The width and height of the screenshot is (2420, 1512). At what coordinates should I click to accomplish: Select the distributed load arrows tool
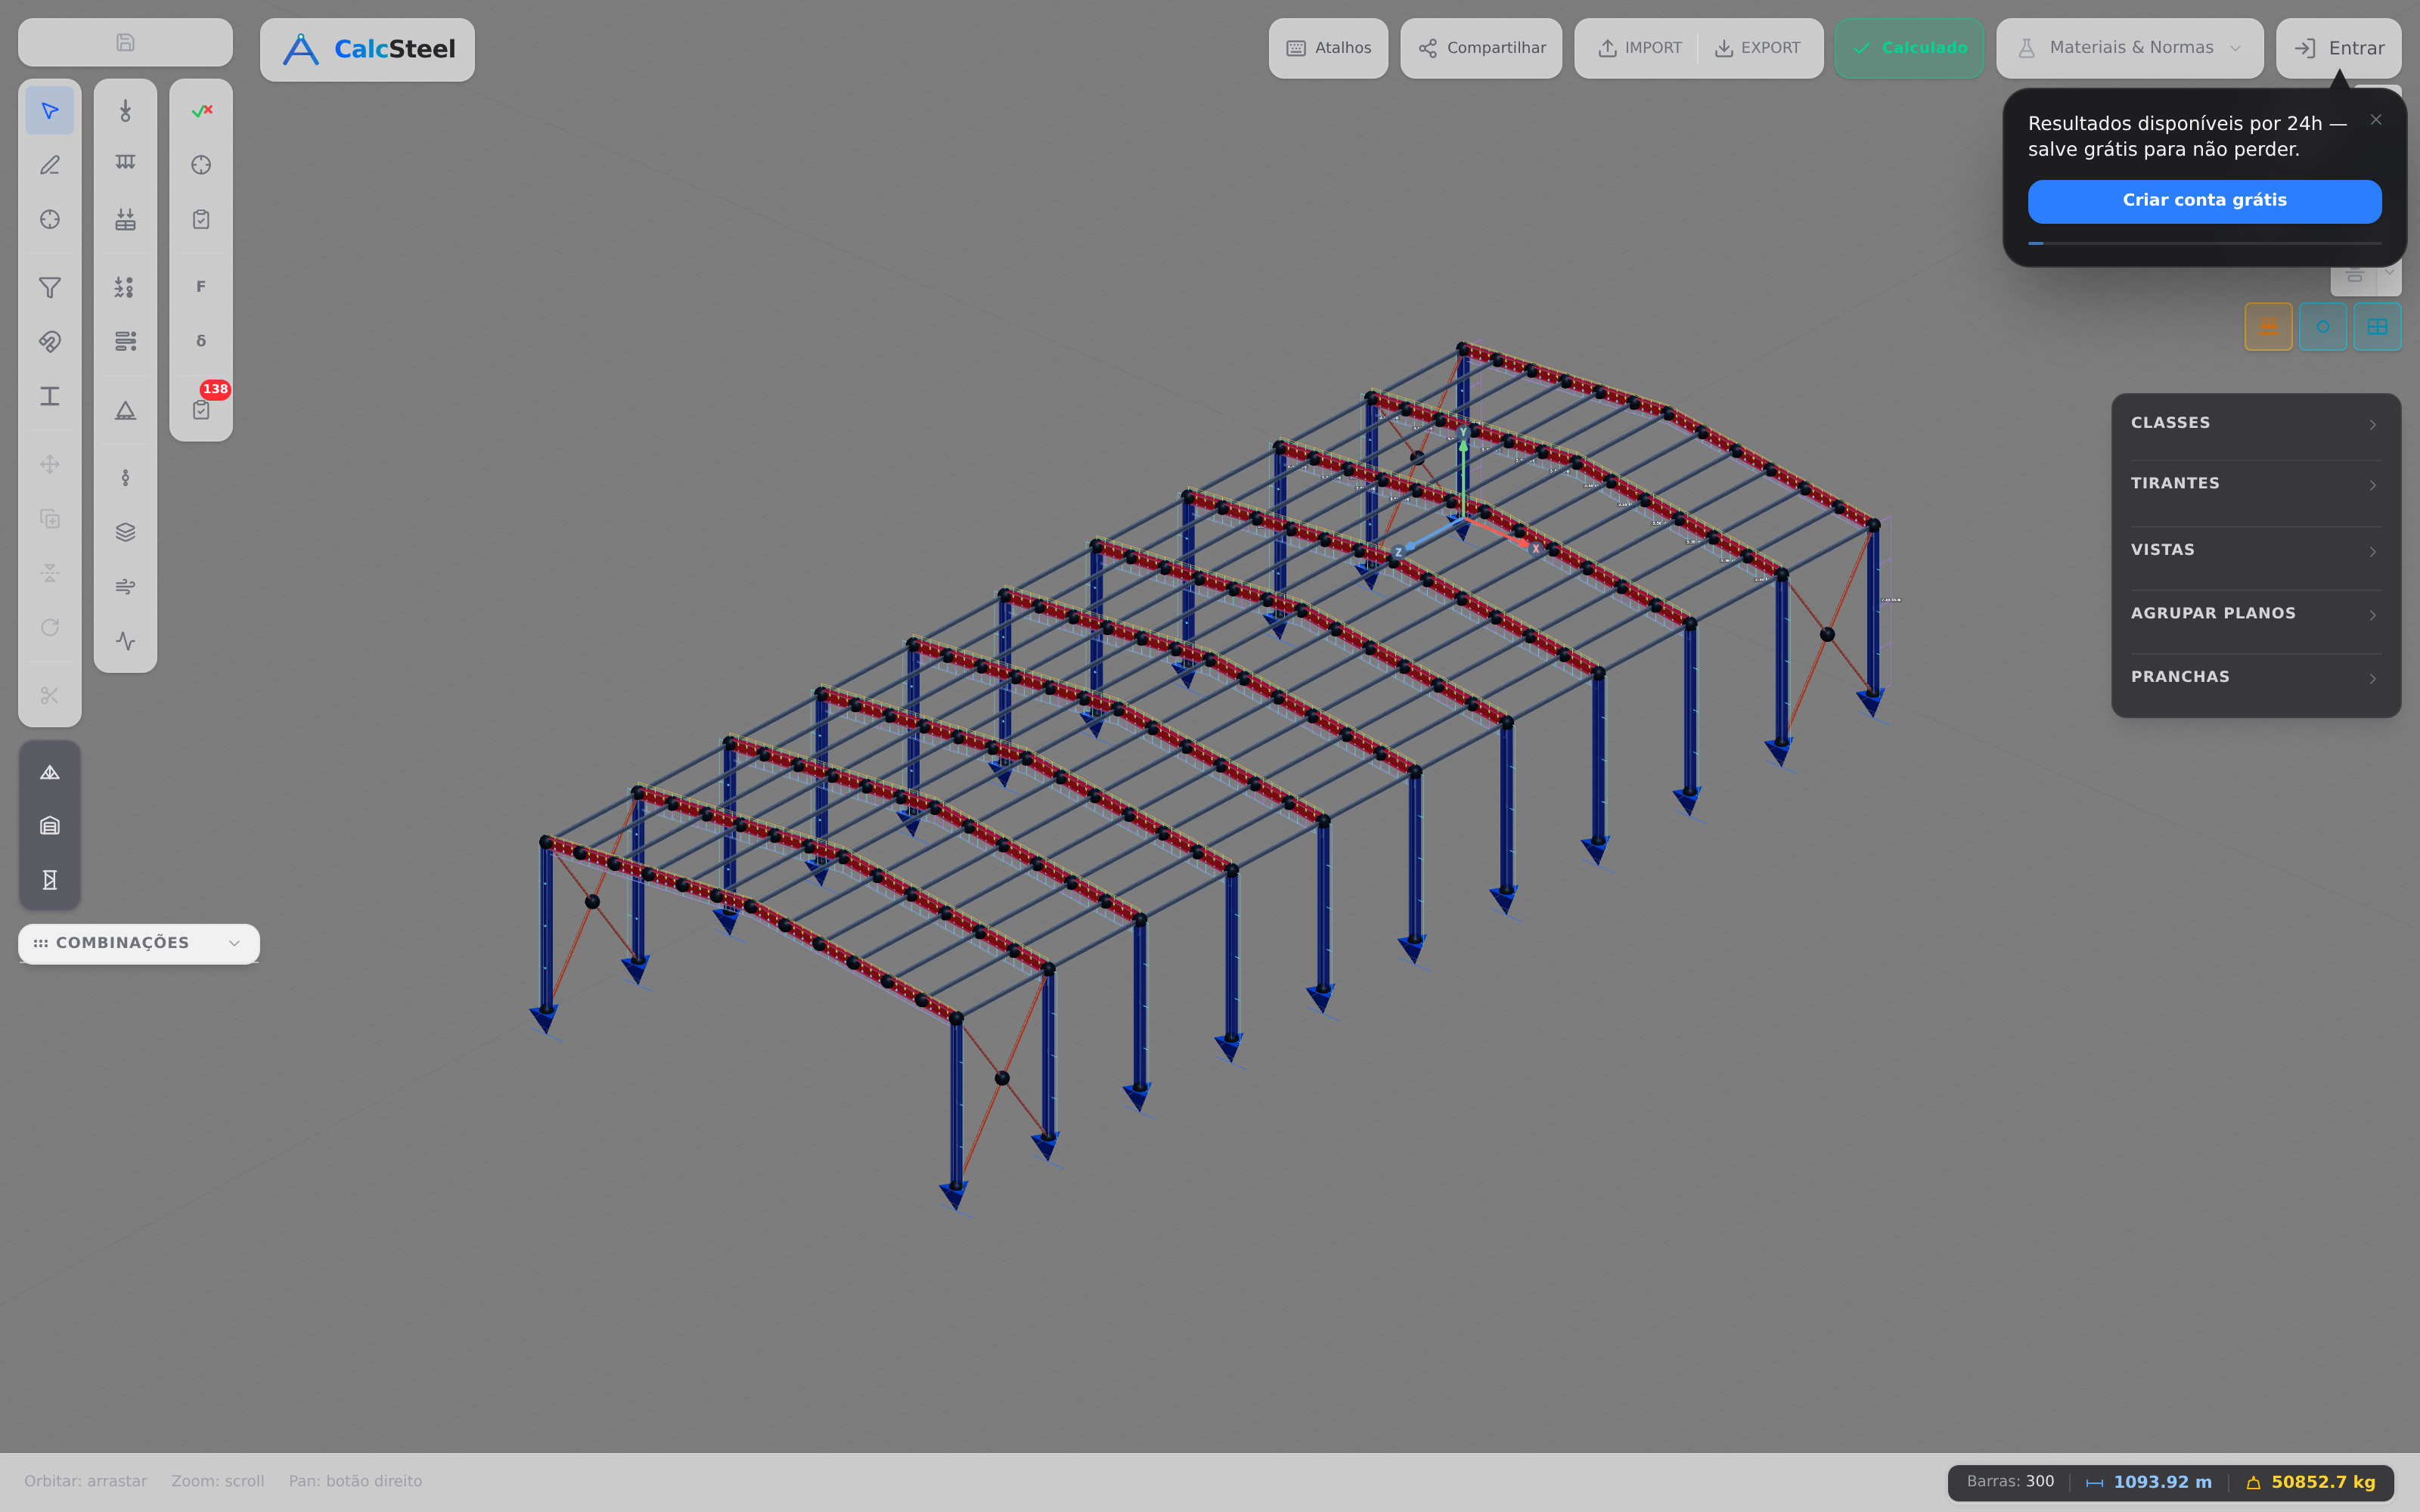pyautogui.click(x=125, y=163)
